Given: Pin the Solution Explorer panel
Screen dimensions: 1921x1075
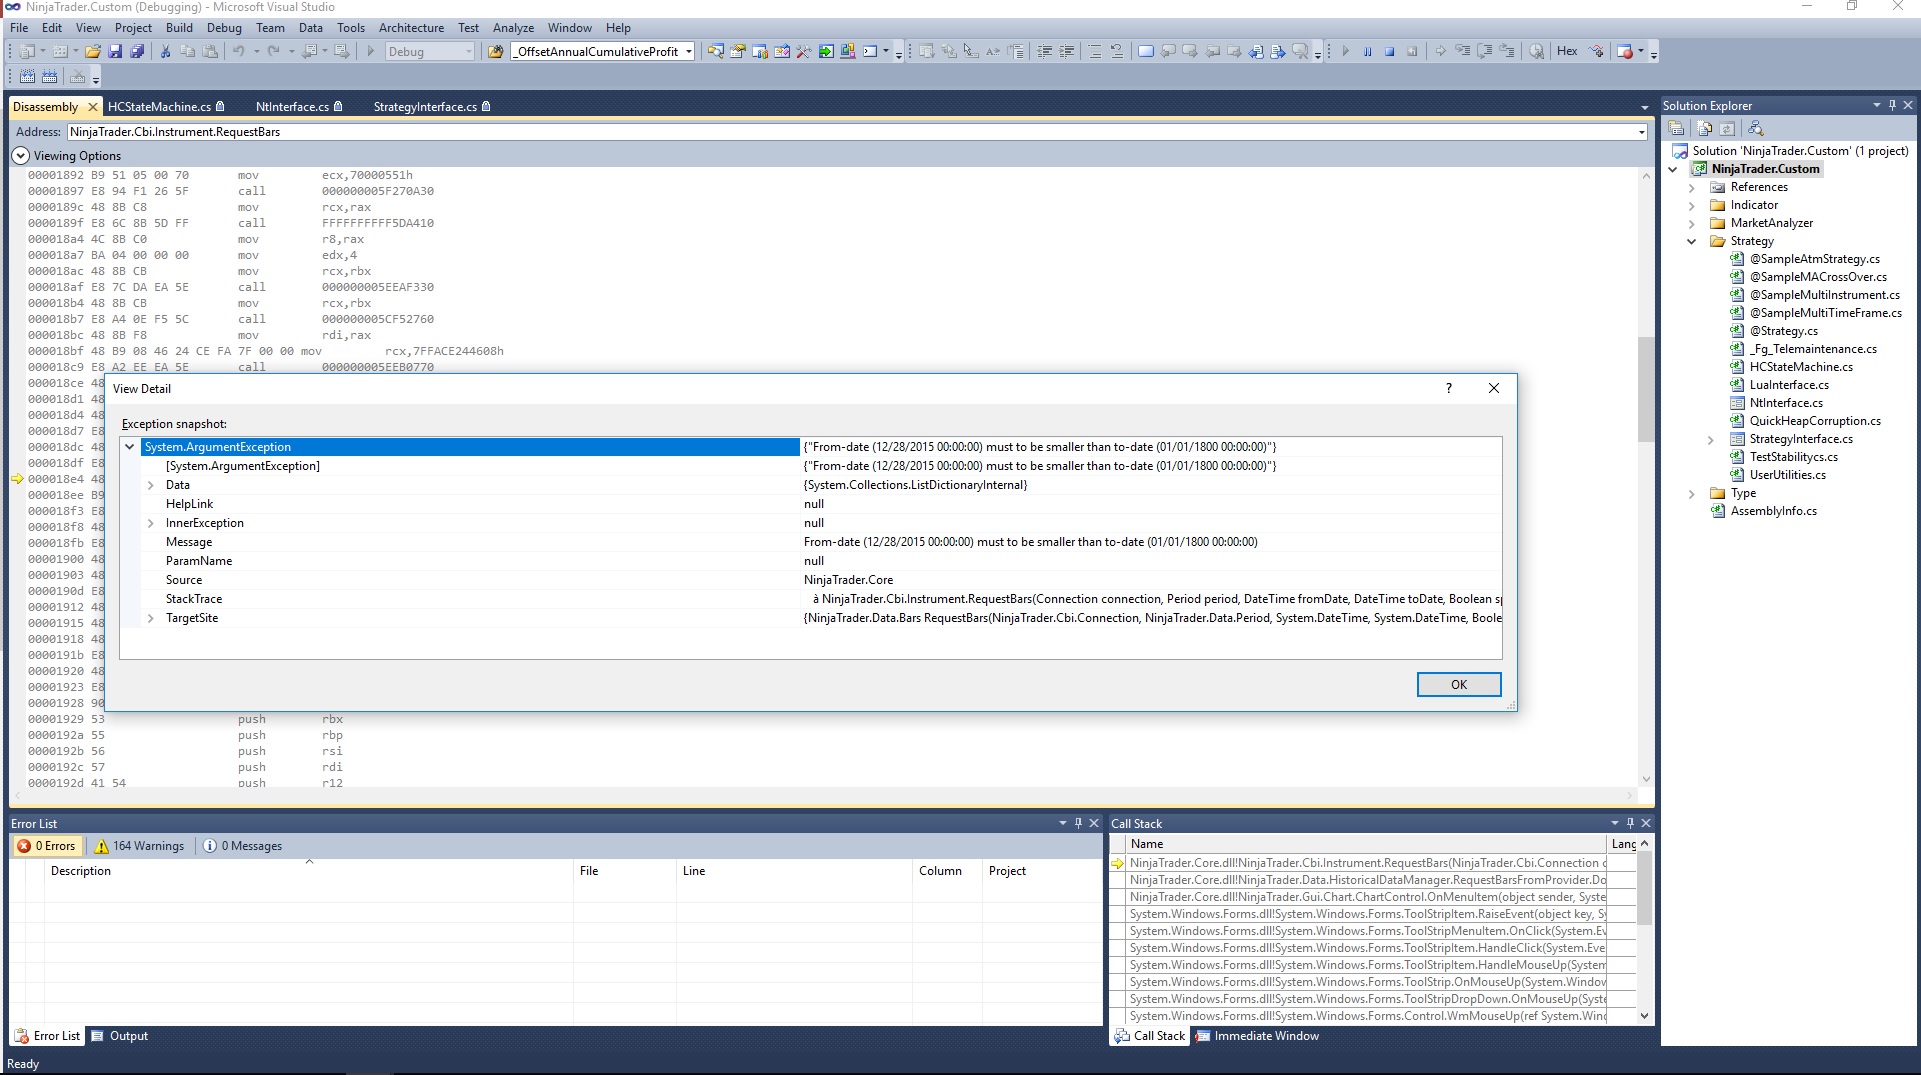Looking at the screenshot, I should 1892,105.
